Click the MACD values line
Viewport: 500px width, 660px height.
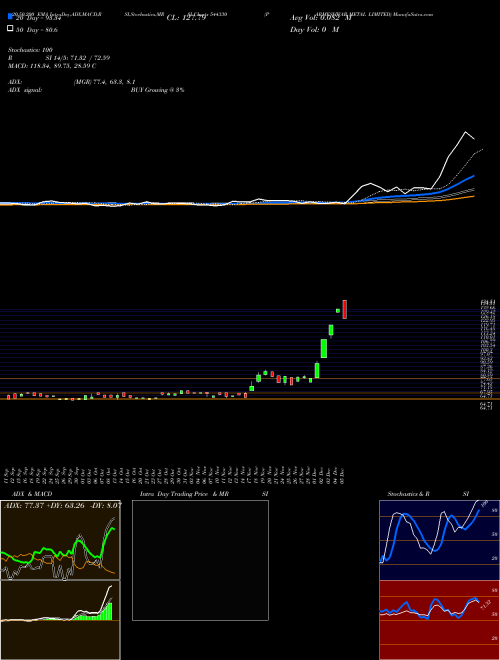coord(52,66)
